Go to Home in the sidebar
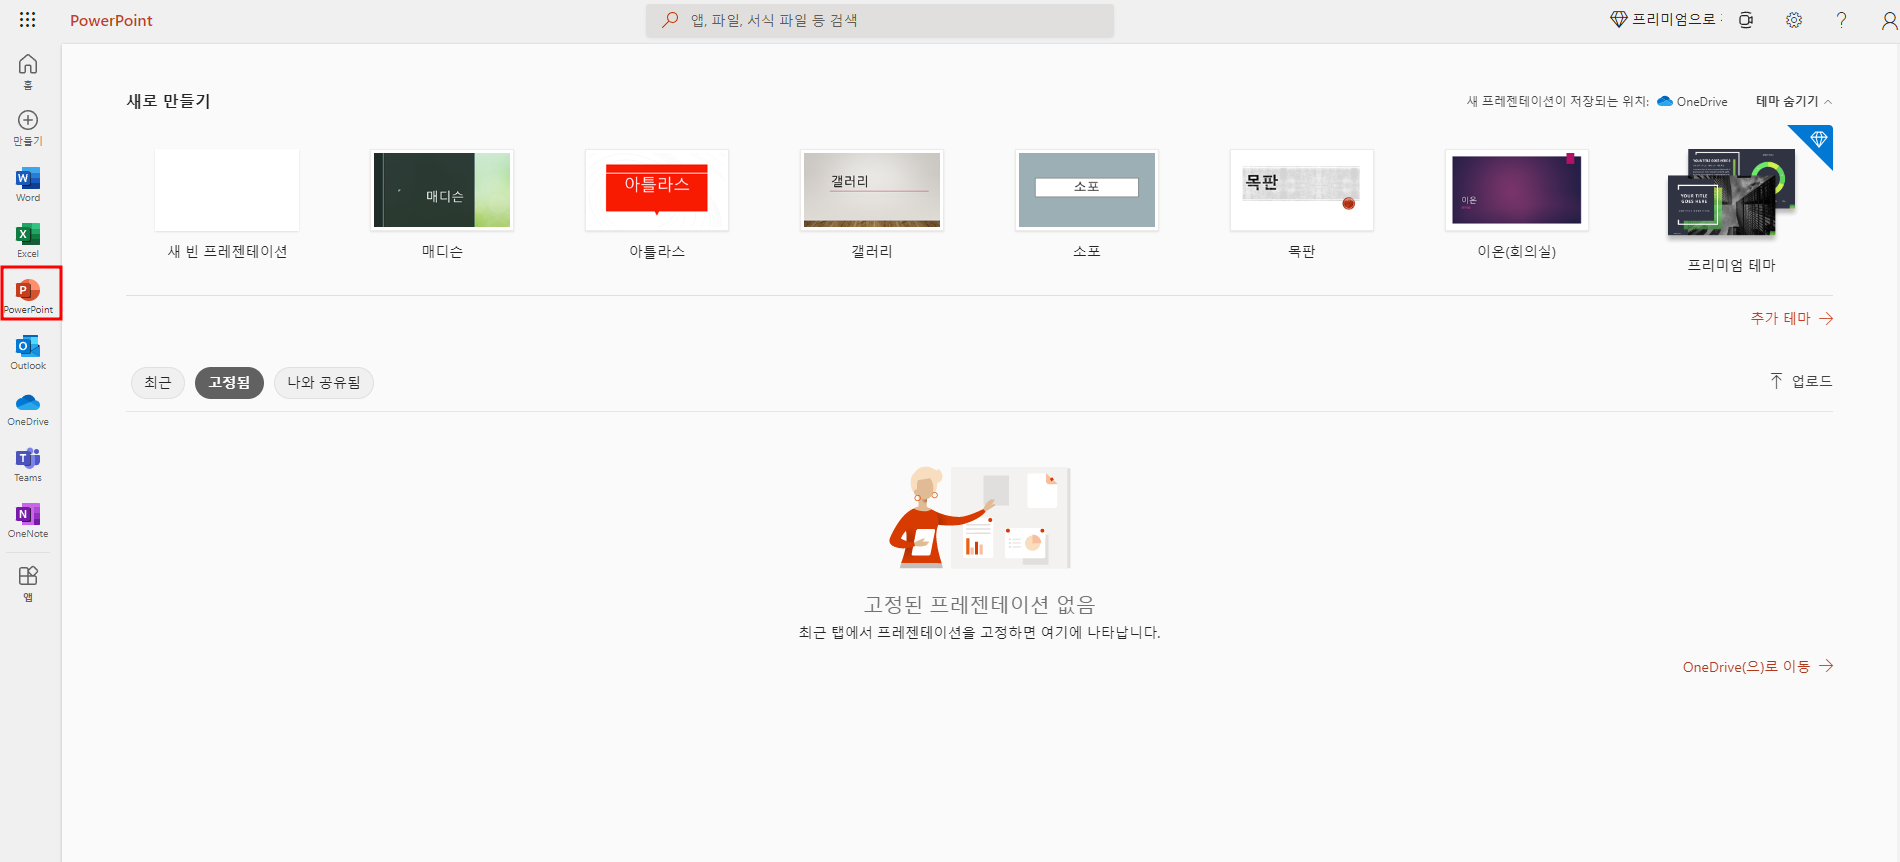This screenshot has width=1900, height=862. coord(28,71)
